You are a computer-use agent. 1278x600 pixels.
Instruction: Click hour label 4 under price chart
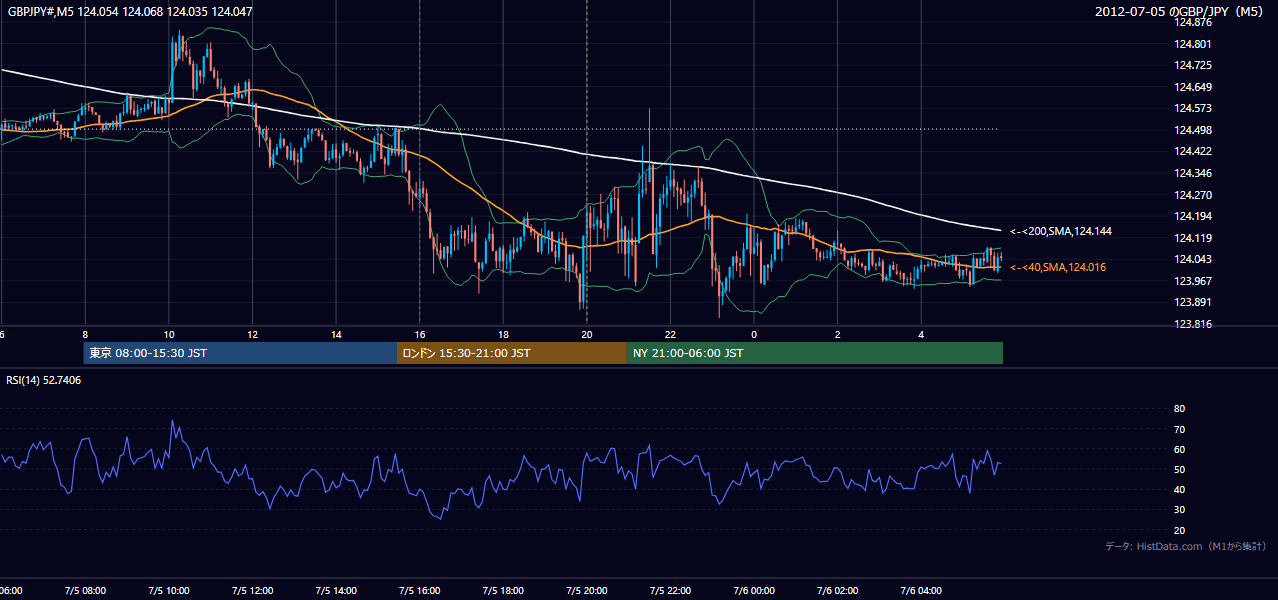point(921,335)
